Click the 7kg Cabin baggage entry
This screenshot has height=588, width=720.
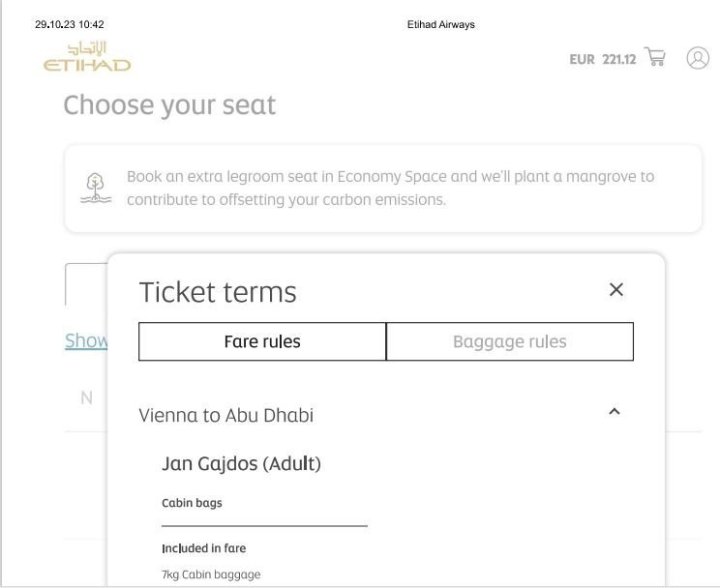click(x=211, y=574)
